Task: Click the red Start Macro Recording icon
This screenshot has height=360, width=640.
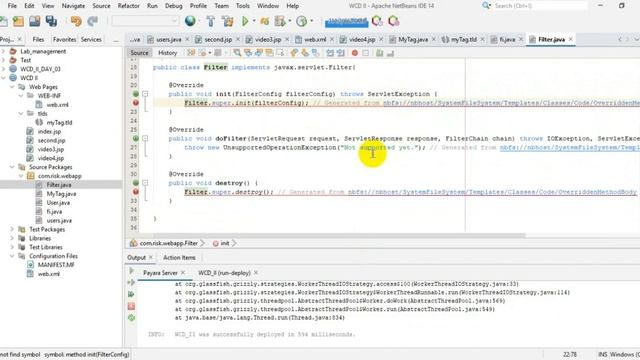Action: (355, 53)
